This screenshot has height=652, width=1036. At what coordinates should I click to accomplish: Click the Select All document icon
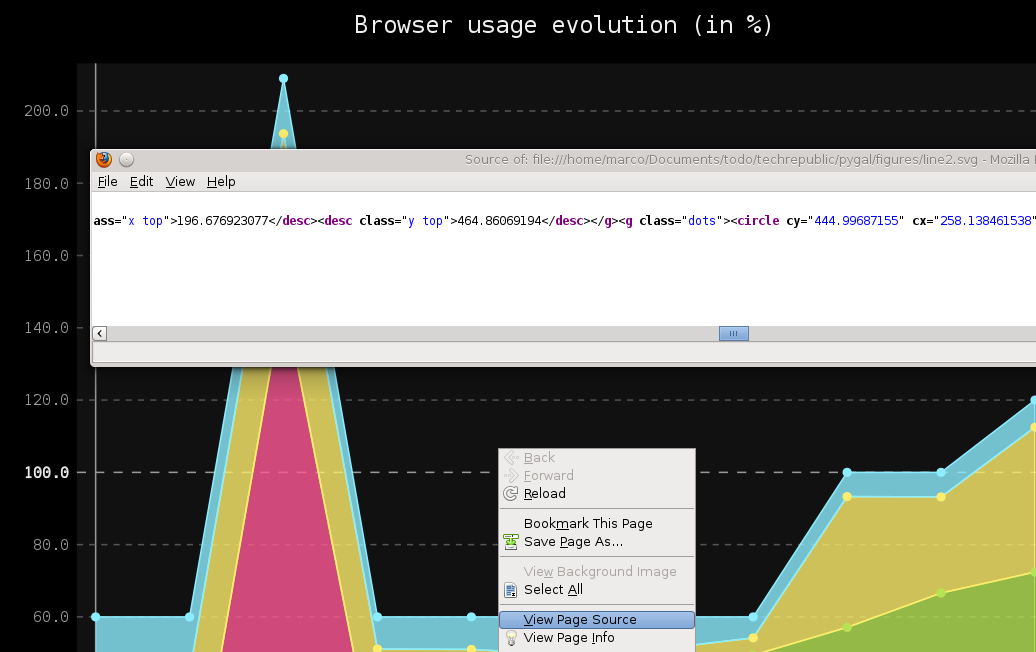point(513,589)
